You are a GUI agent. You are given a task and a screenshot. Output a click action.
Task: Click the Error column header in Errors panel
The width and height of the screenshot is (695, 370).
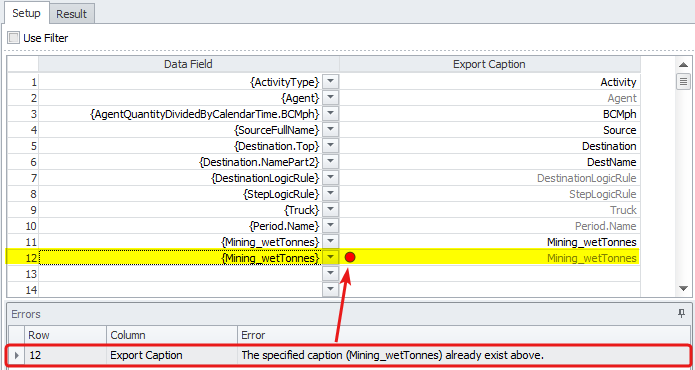(464, 335)
